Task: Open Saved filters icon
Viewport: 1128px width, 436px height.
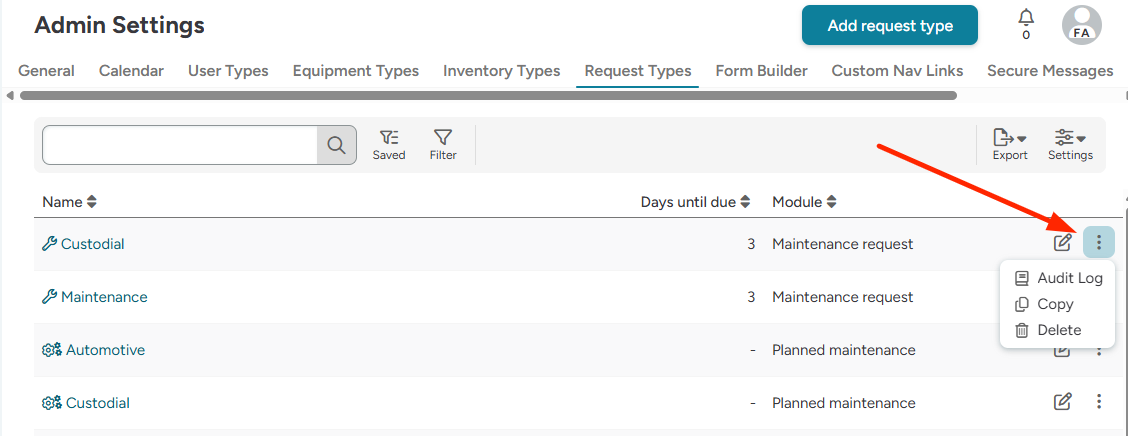Action: pos(389,145)
